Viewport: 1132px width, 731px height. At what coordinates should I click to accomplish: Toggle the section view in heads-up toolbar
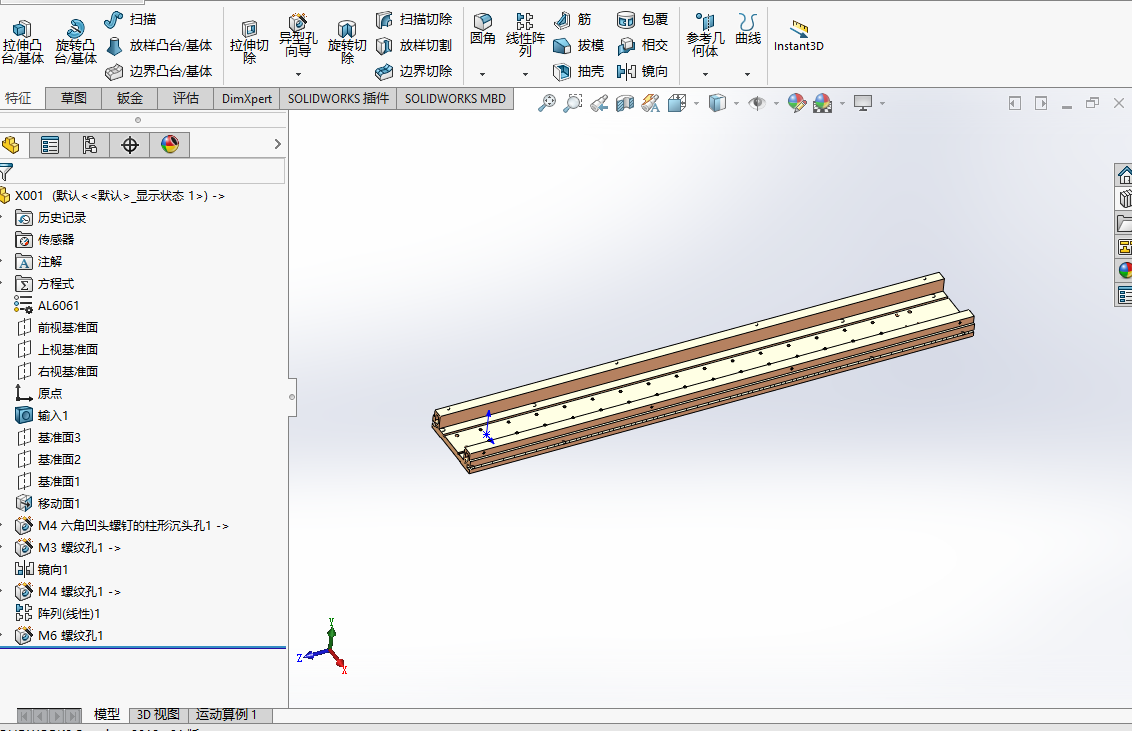(x=624, y=103)
